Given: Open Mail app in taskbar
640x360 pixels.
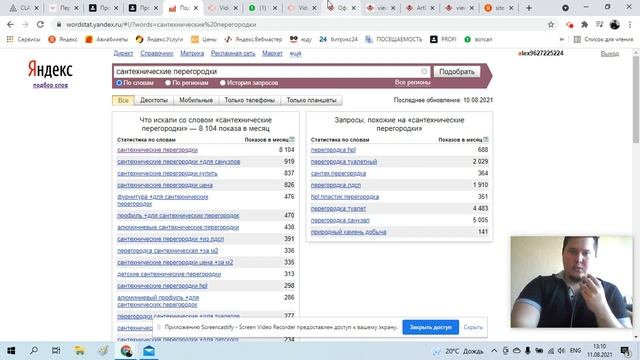Looking at the screenshot, I should click(149, 351).
